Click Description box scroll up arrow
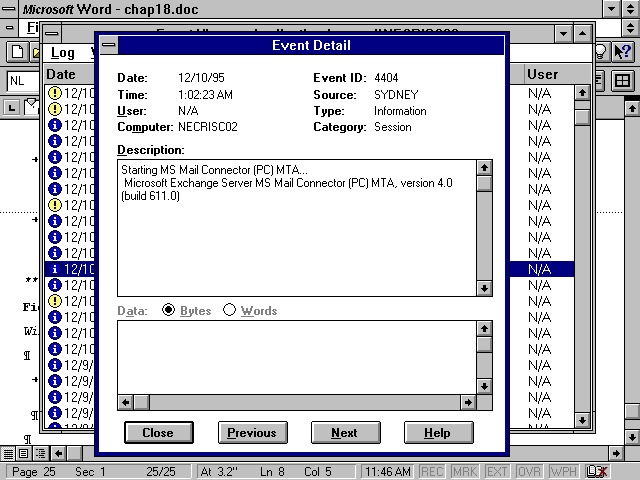Screen dimensions: 640x480 [x=484, y=167]
